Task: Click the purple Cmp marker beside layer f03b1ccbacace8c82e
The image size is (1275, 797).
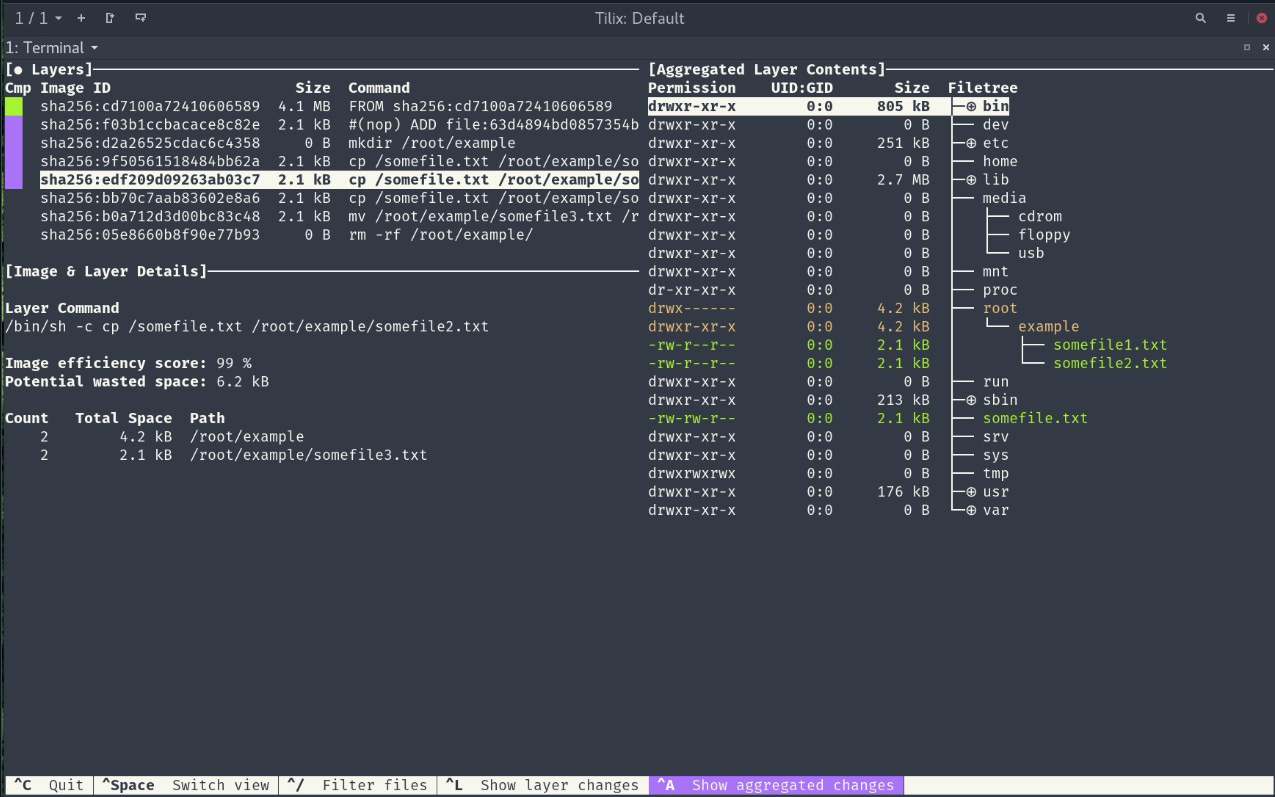Action: pyautogui.click(x=14, y=125)
